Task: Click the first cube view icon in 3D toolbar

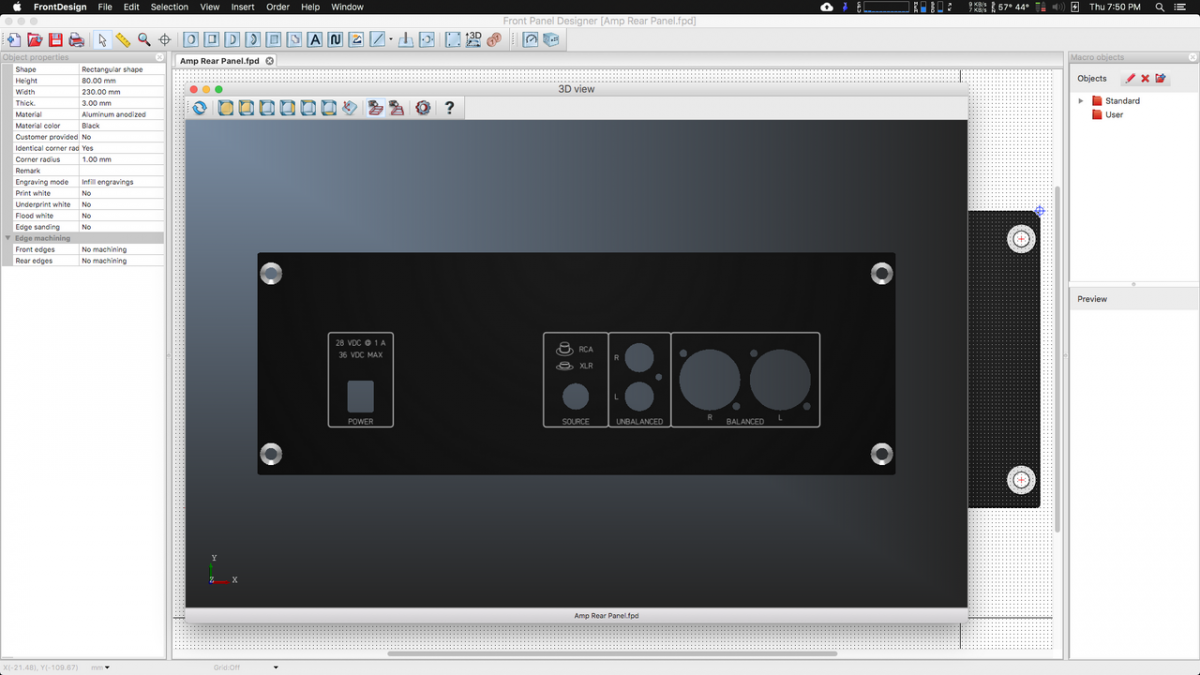Action: pyautogui.click(x=226, y=108)
